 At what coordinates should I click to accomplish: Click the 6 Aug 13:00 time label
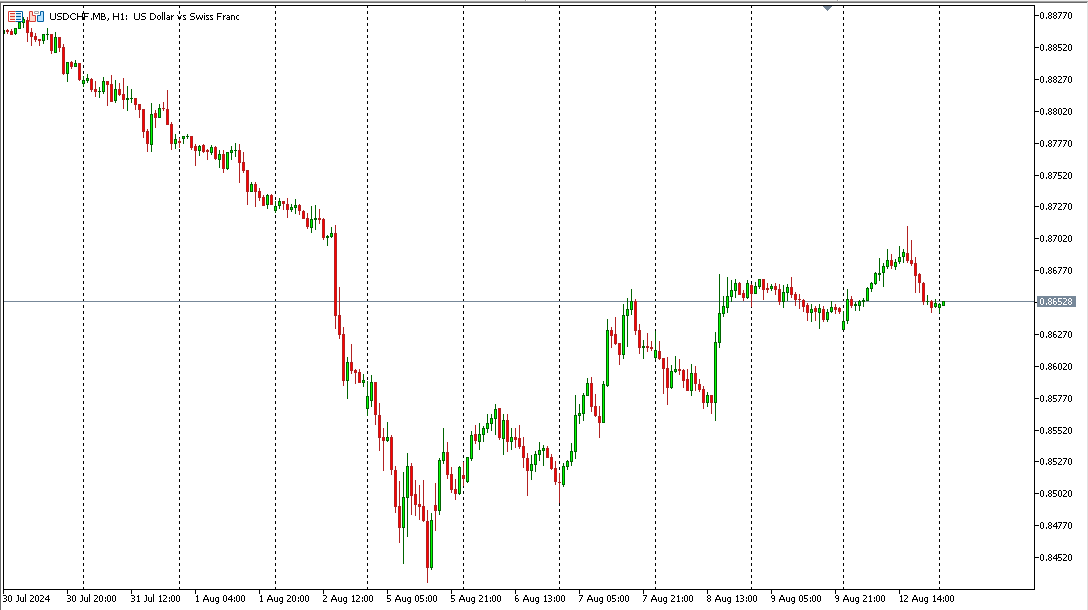coord(540,598)
